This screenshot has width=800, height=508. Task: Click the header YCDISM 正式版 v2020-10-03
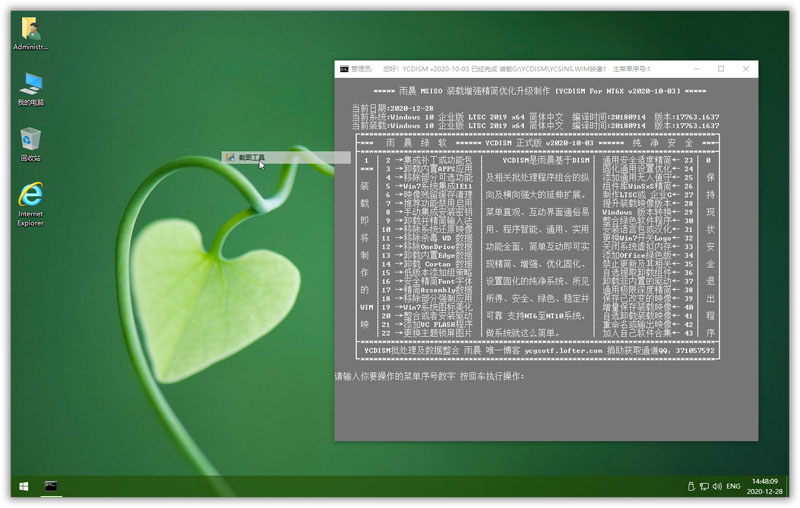point(539,143)
